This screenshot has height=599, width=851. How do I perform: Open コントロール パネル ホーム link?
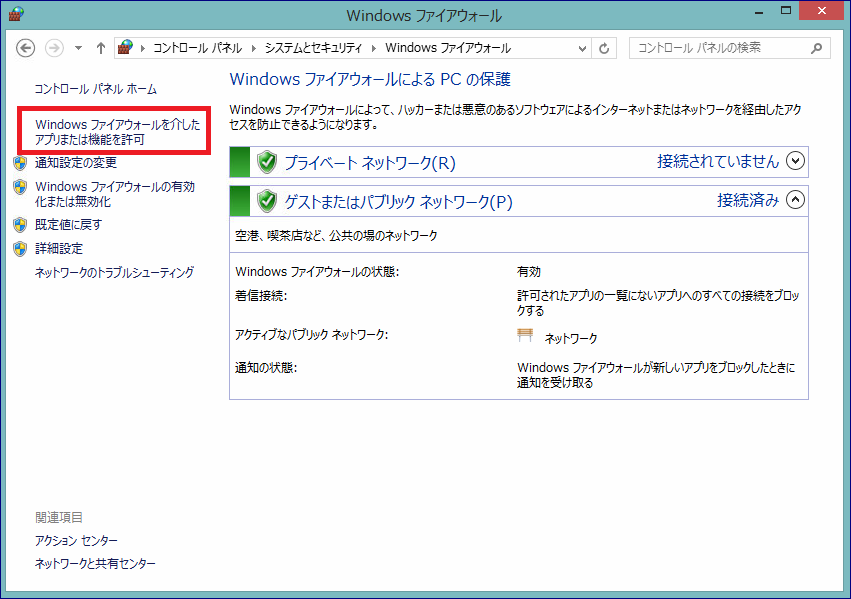coord(96,89)
